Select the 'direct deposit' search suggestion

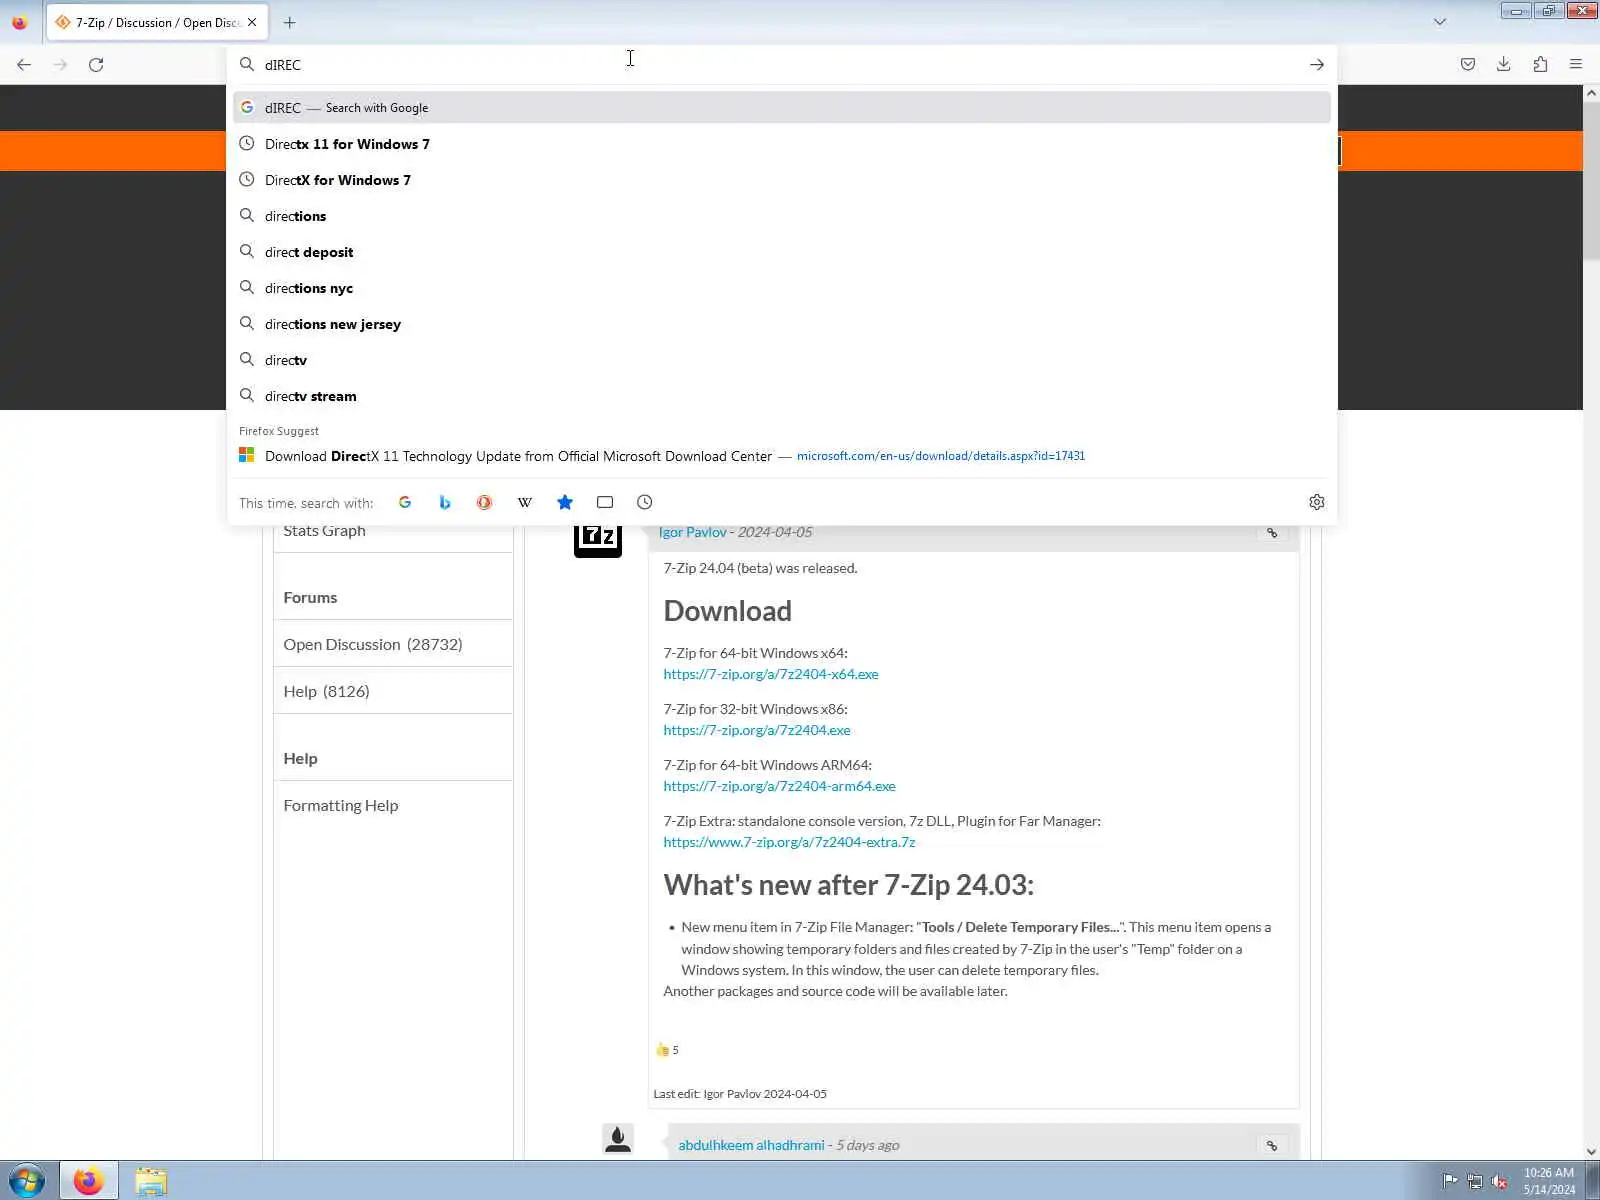(782, 252)
